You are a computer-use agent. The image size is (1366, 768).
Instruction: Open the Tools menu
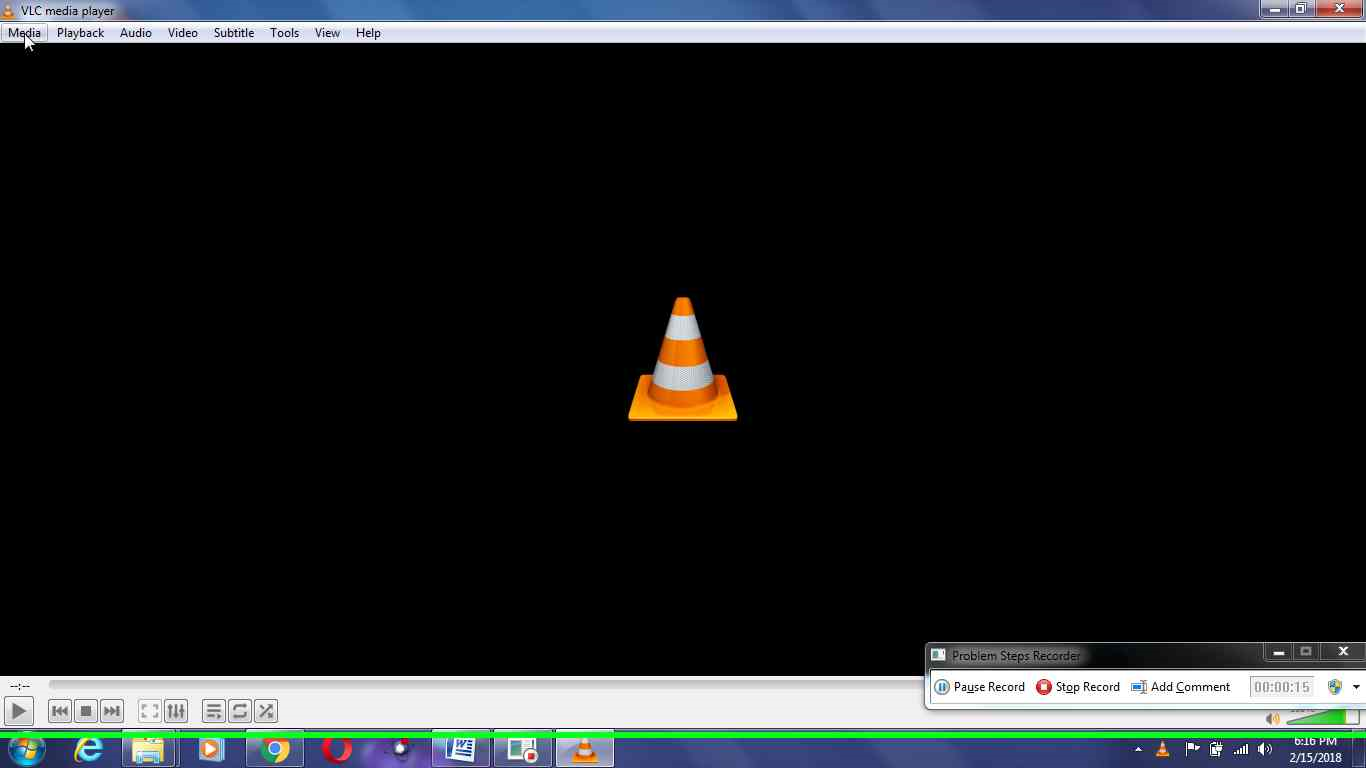point(284,33)
